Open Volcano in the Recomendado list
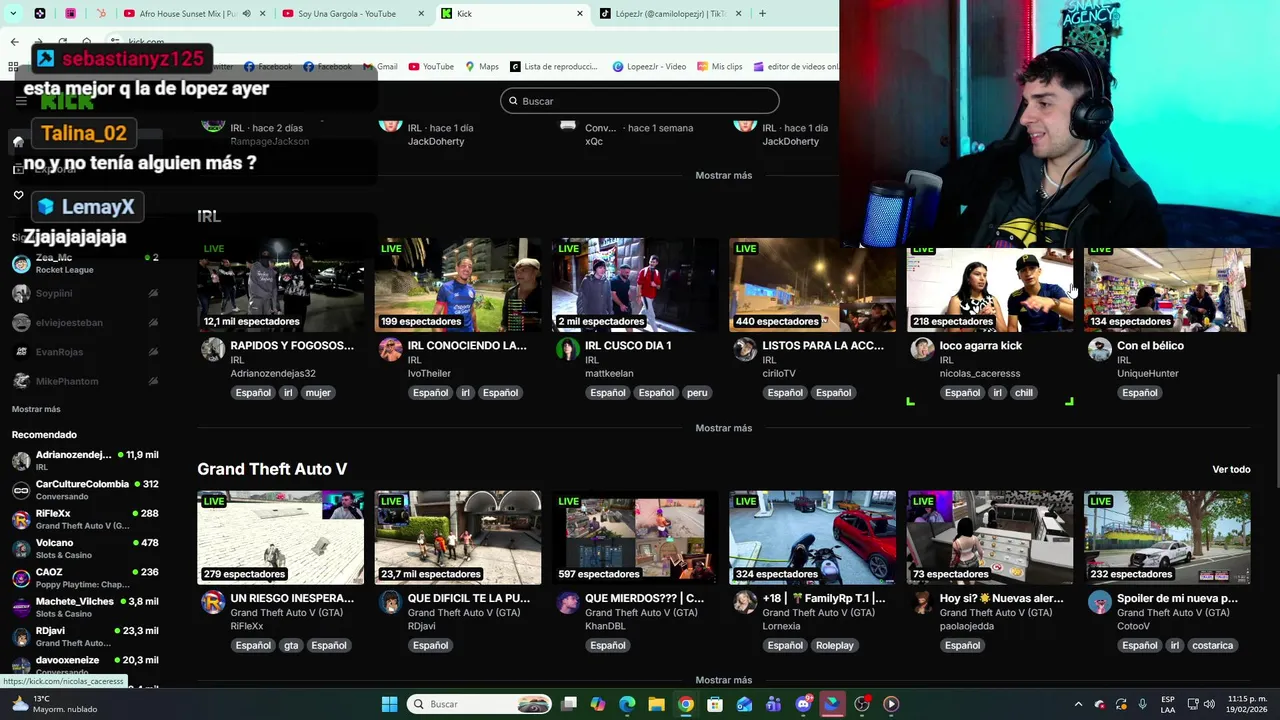 (85, 549)
